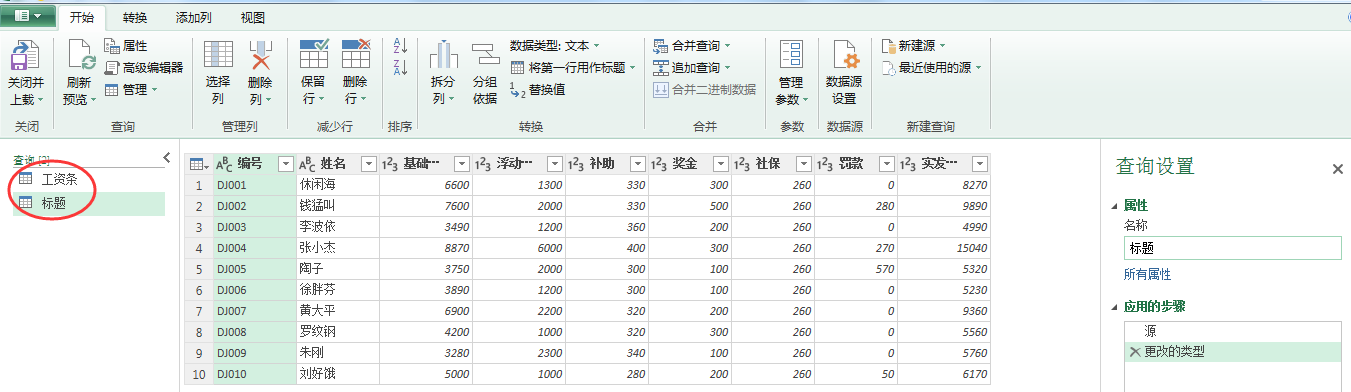Image resolution: width=1351 pixels, height=392 pixels.
Task: Click Use First Row as Headers (将第一行用作标题)
Action: tap(572, 68)
